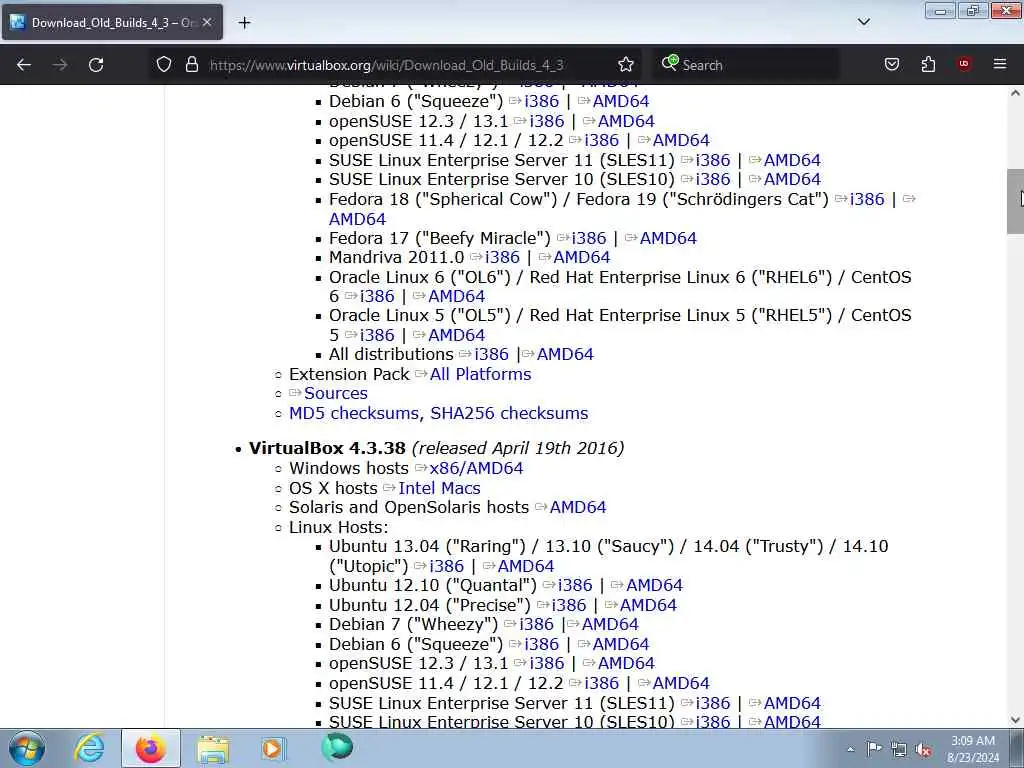Click AMD64 link for Debian 7 Wheezy
The width and height of the screenshot is (1024, 768).
click(610, 624)
